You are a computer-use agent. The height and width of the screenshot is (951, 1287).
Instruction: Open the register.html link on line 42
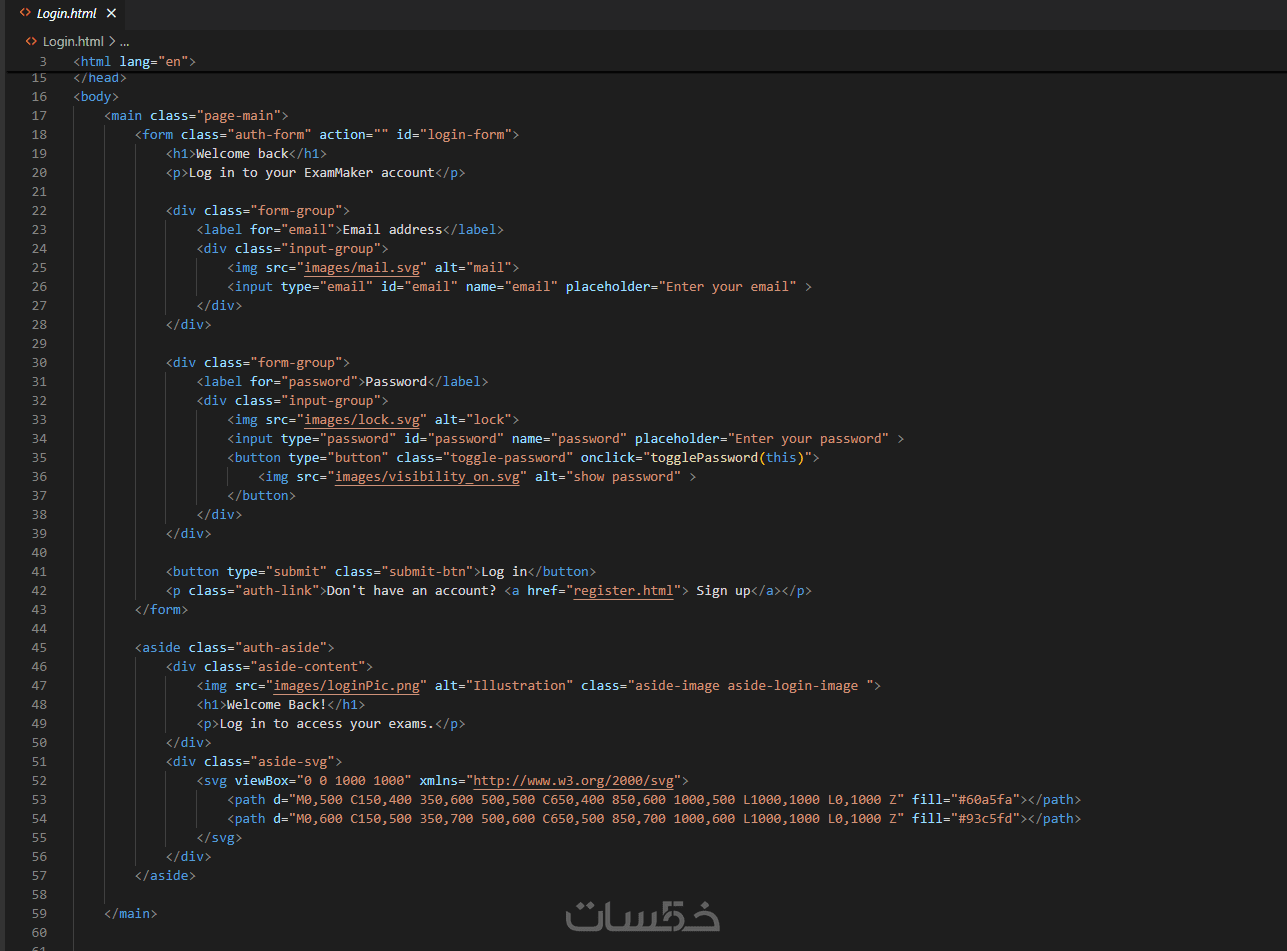623,590
